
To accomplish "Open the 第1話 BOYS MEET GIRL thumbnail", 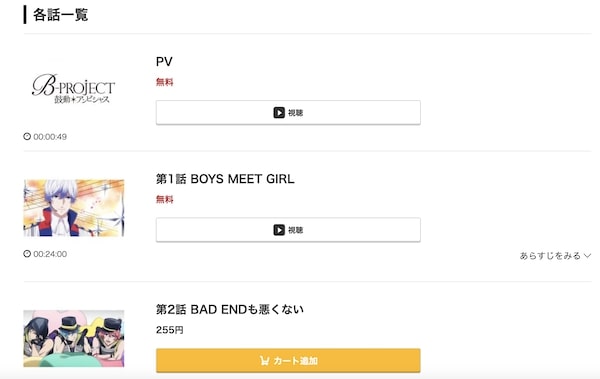I will tap(73, 208).
